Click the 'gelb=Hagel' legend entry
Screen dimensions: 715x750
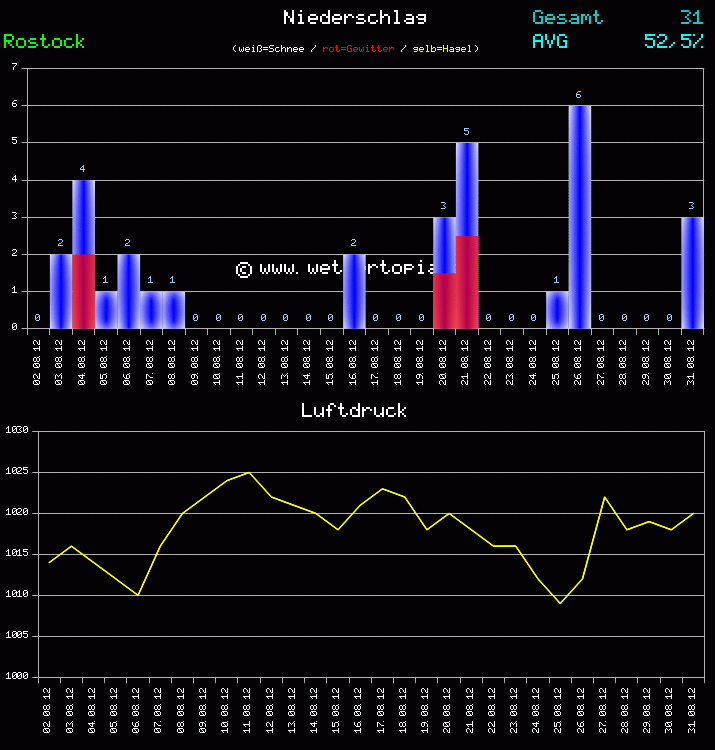coord(443,49)
